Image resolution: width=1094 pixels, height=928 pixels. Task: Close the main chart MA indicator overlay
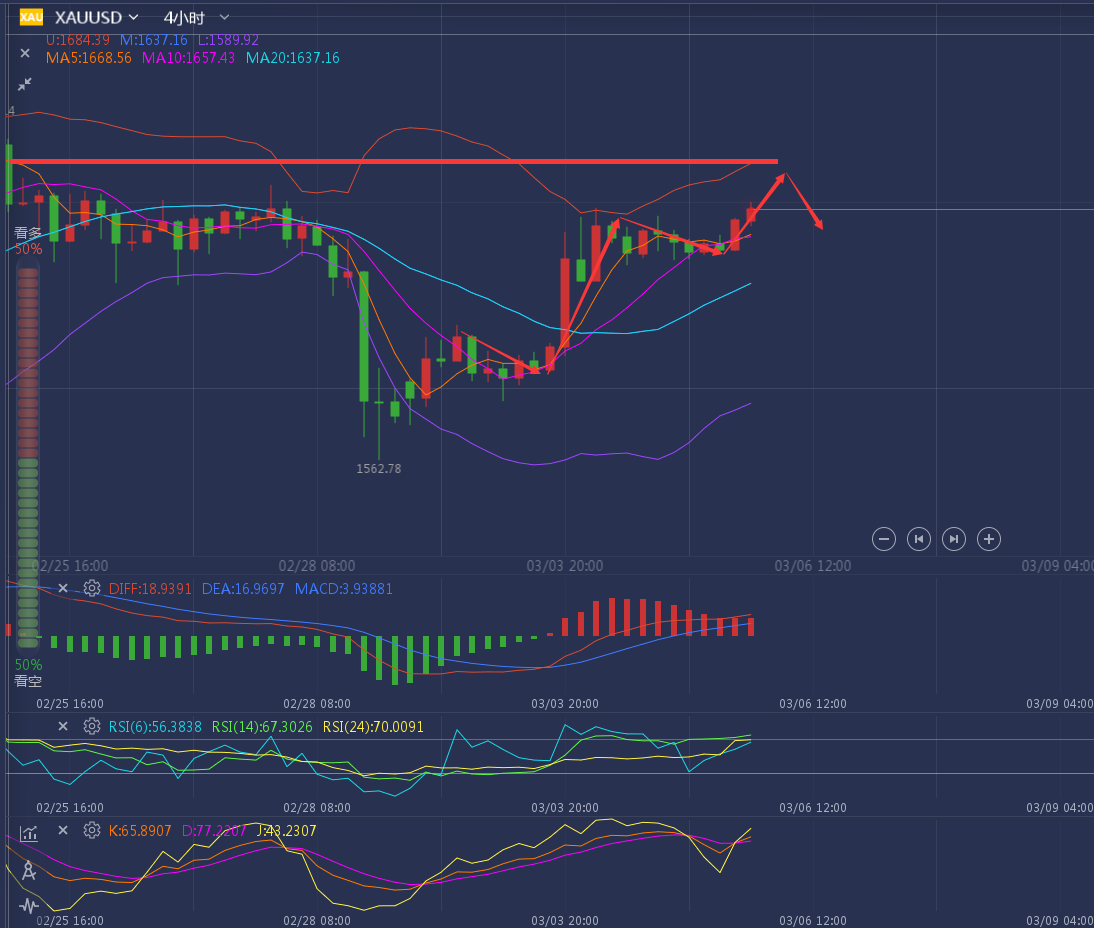click(25, 53)
